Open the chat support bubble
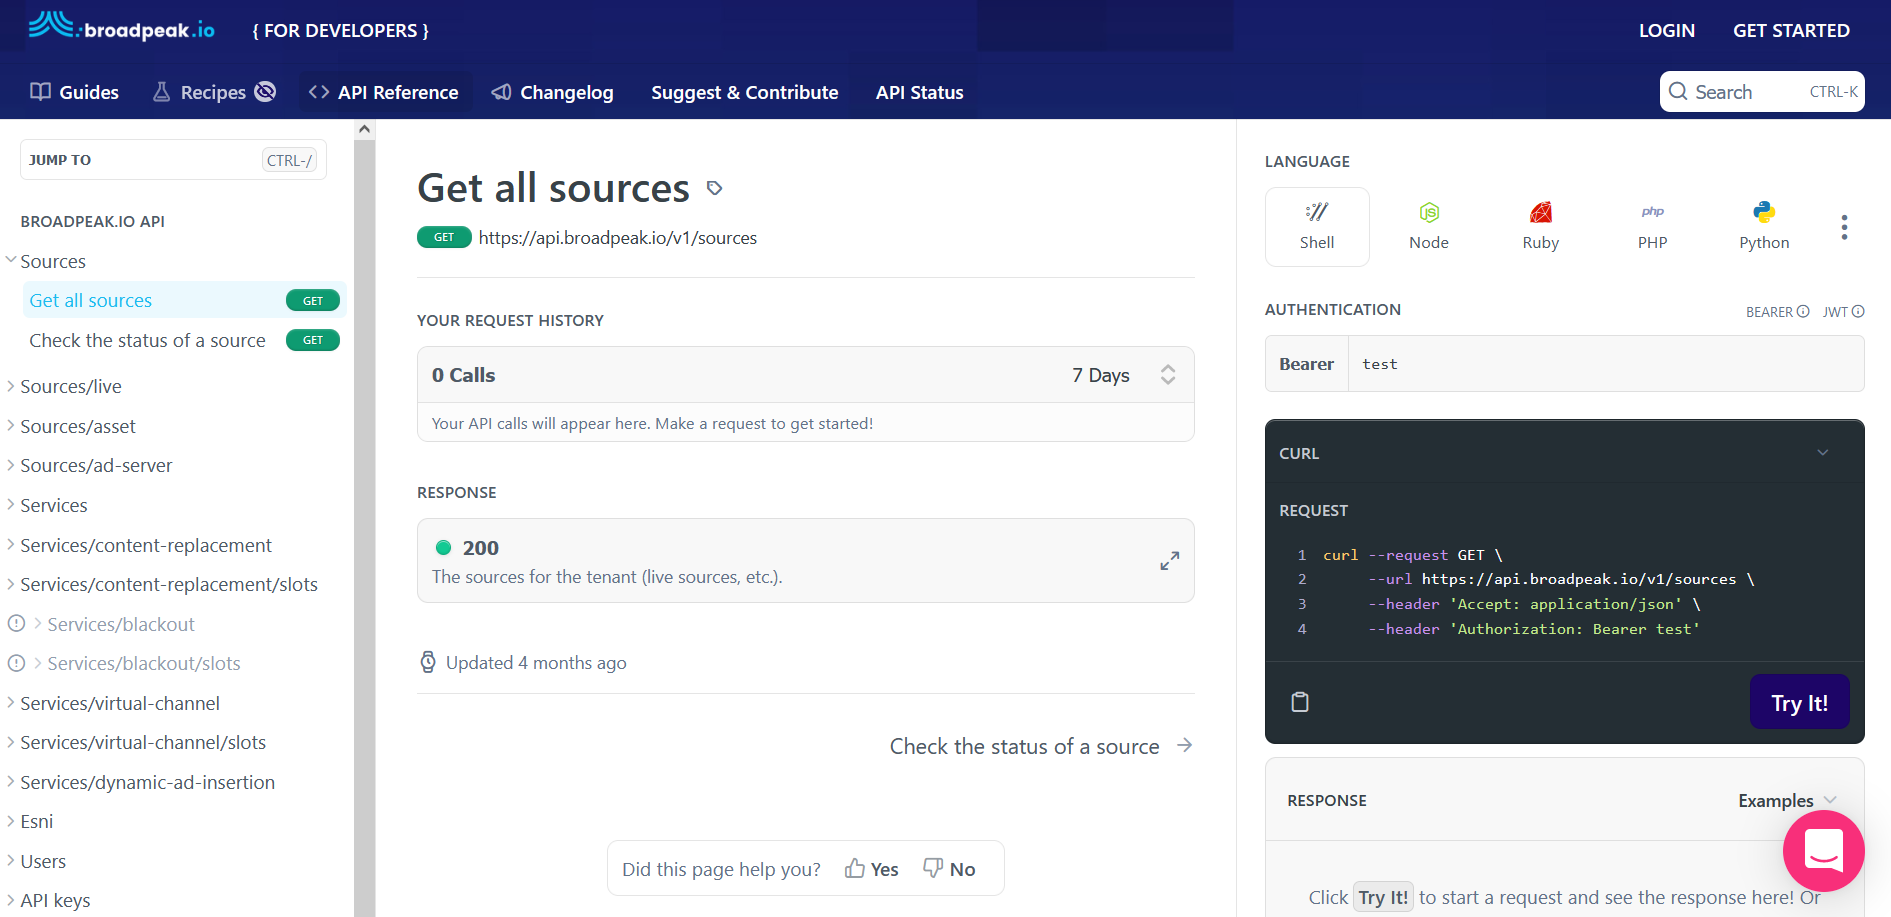Viewport: 1891px width, 917px height. 1823,850
